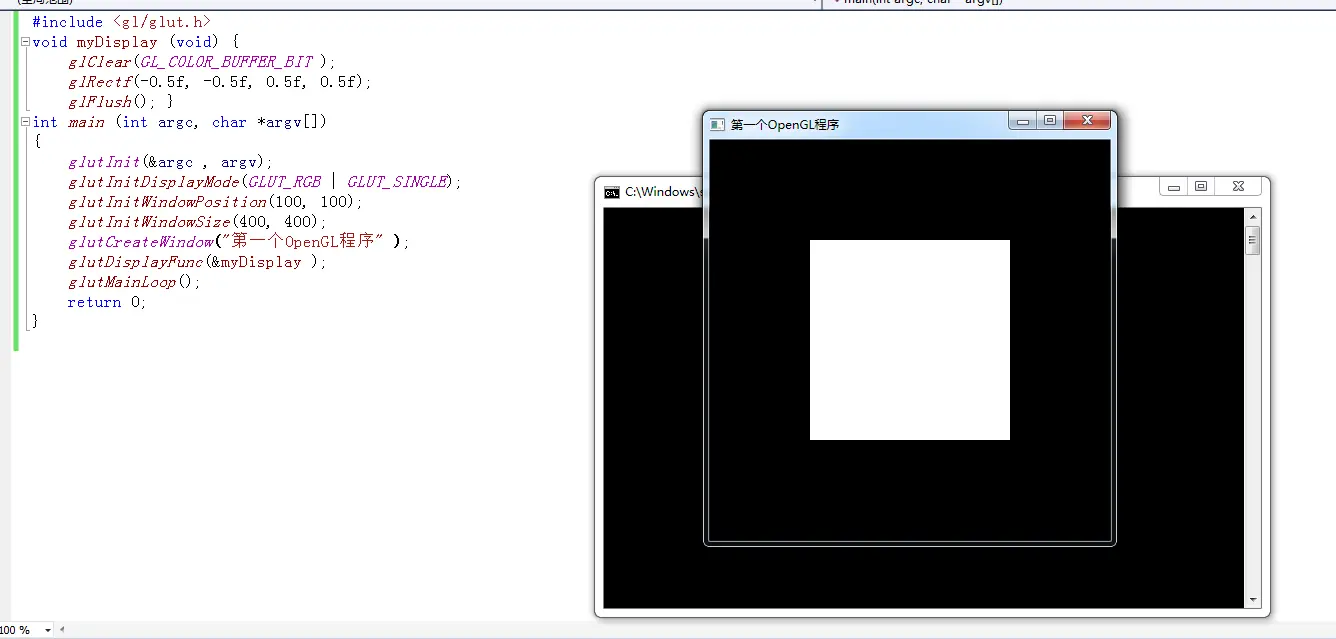This screenshot has width=1336, height=639.
Task: Click the "第一个OpenGL程序" string literal in code
Action: click(x=304, y=242)
